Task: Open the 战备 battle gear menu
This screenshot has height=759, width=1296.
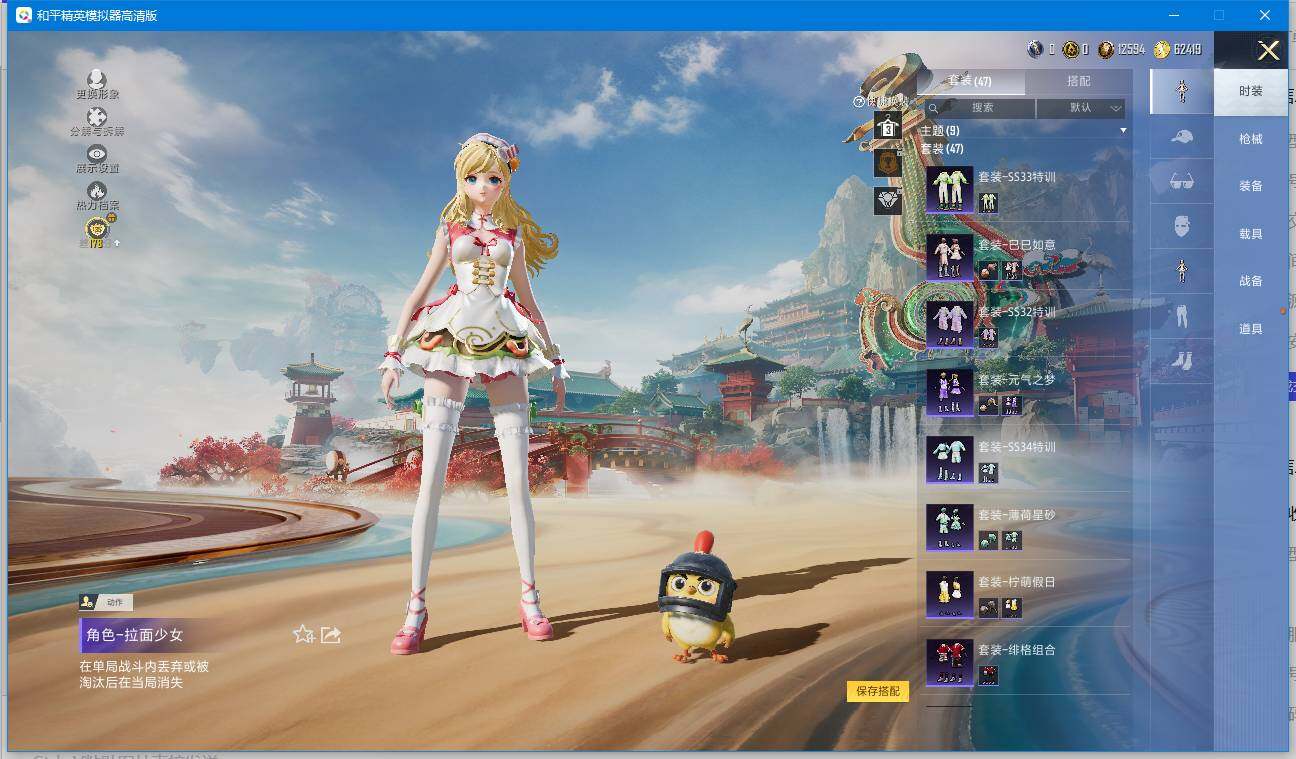Action: pos(1251,281)
